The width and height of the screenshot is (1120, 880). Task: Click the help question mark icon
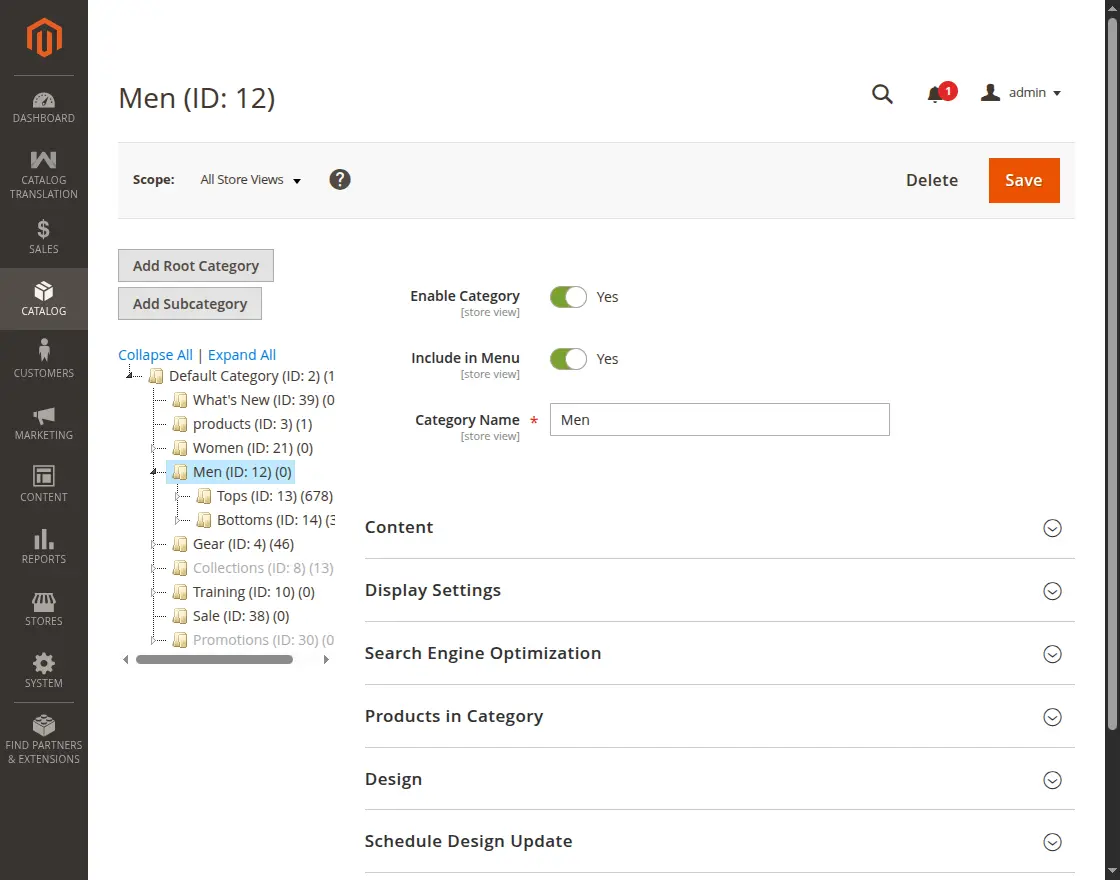(340, 180)
